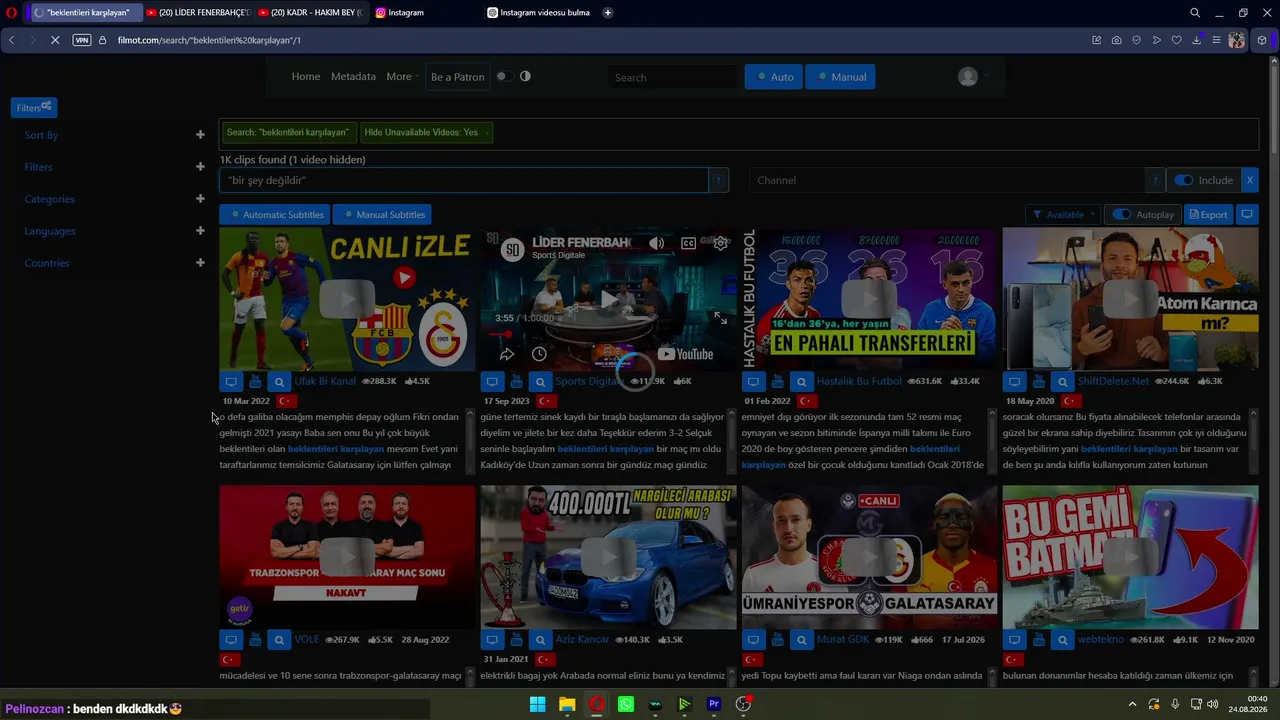Viewport: 1280px width, 720px height.
Task: Toggle captions CC in the Fenerbahçe player
Action: pyautogui.click(x=688, y=243)
